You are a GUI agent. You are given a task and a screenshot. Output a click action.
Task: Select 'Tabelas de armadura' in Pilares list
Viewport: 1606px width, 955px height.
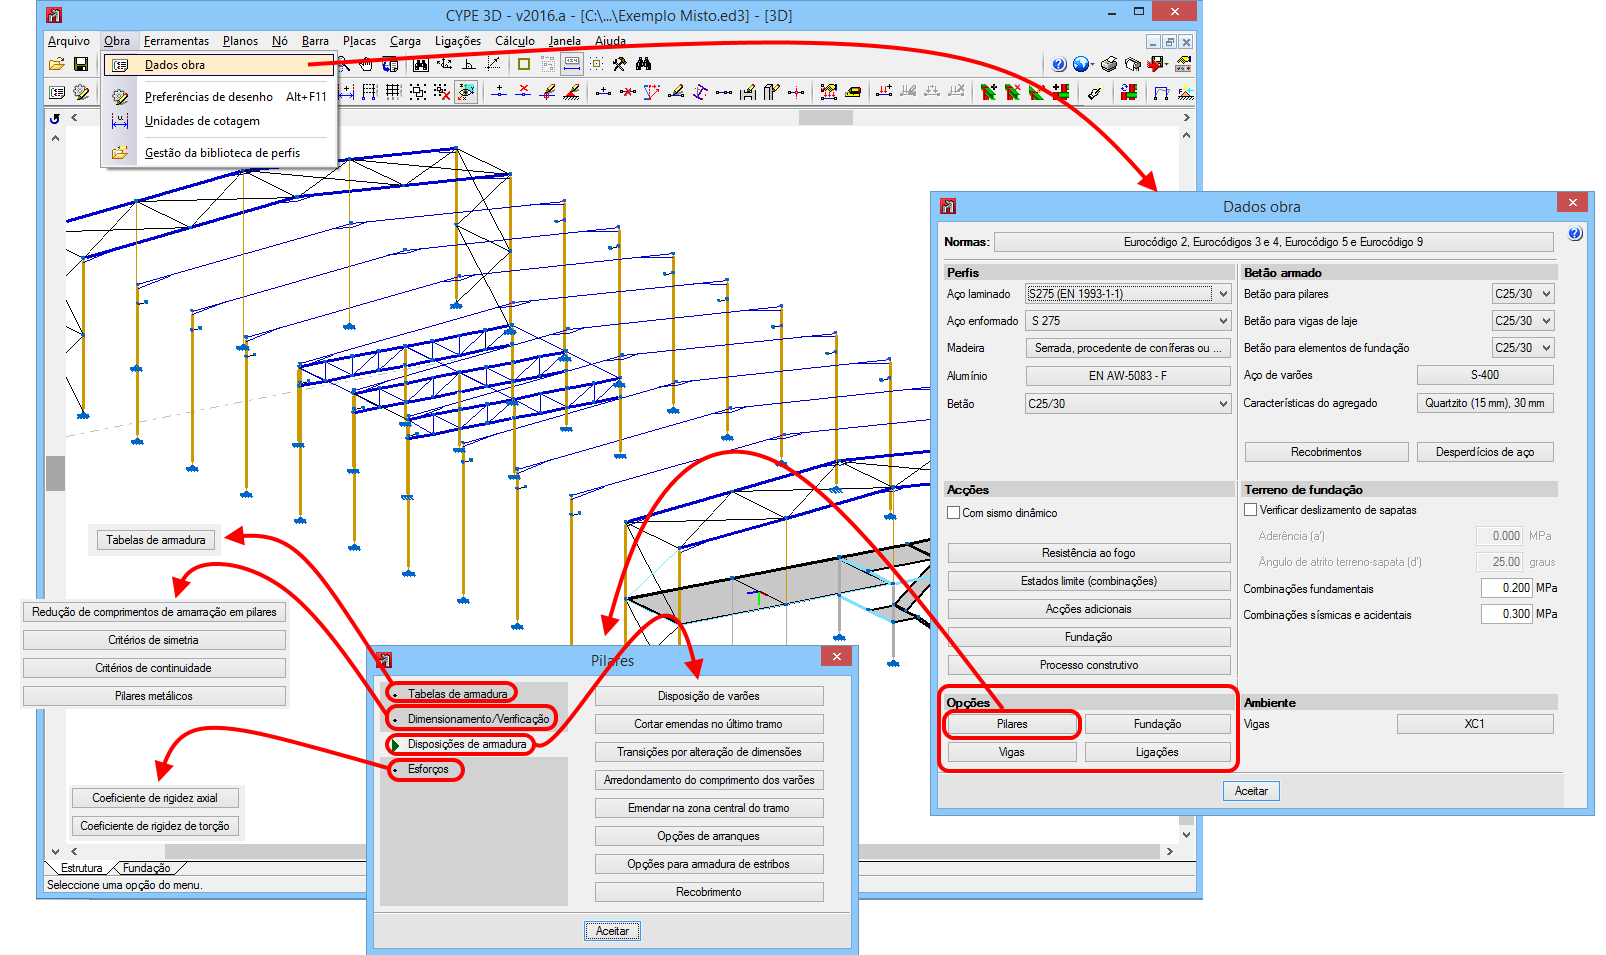pos(457,694)
